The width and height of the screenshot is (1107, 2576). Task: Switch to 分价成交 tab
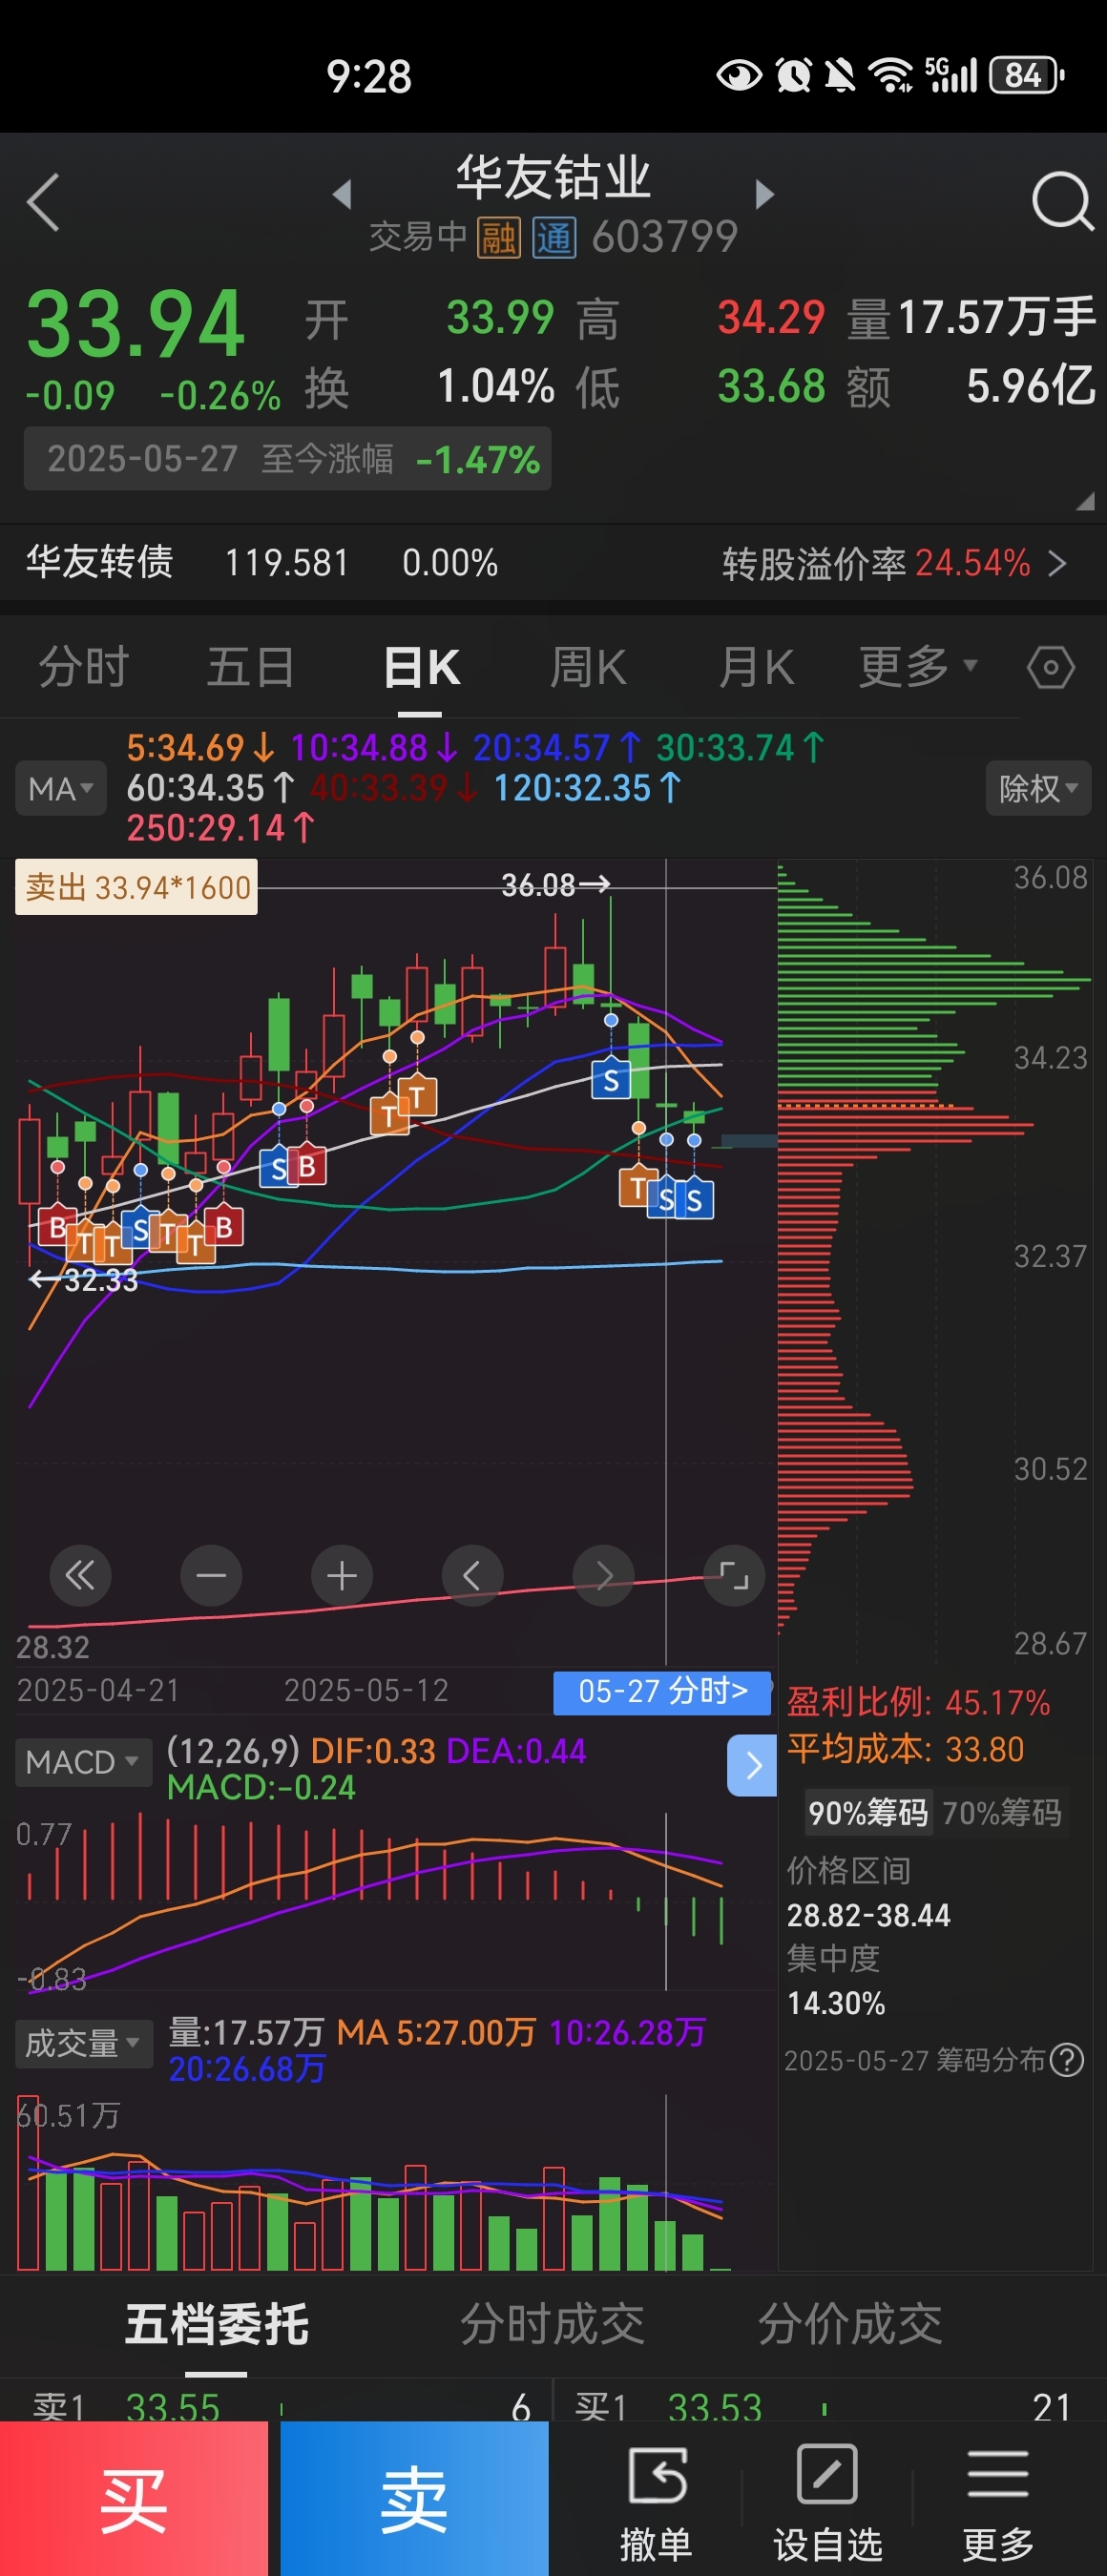(x=850, y=2325)
